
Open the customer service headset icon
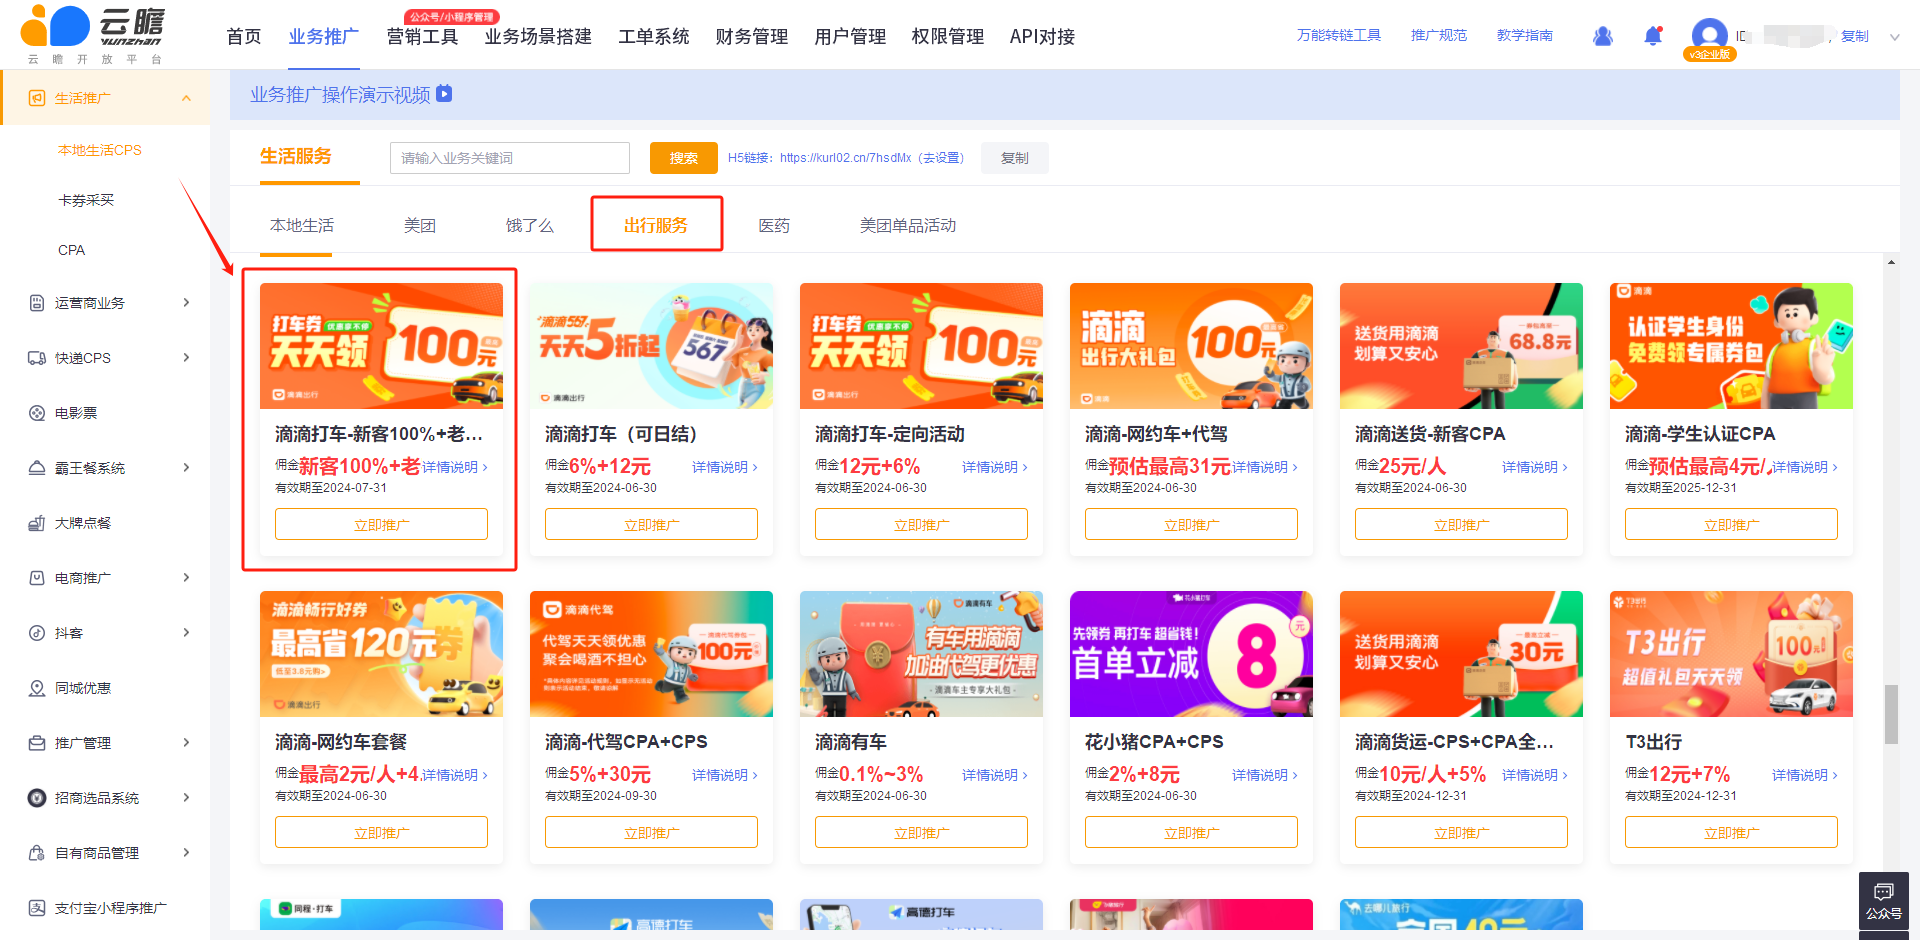coord(1602,36)
